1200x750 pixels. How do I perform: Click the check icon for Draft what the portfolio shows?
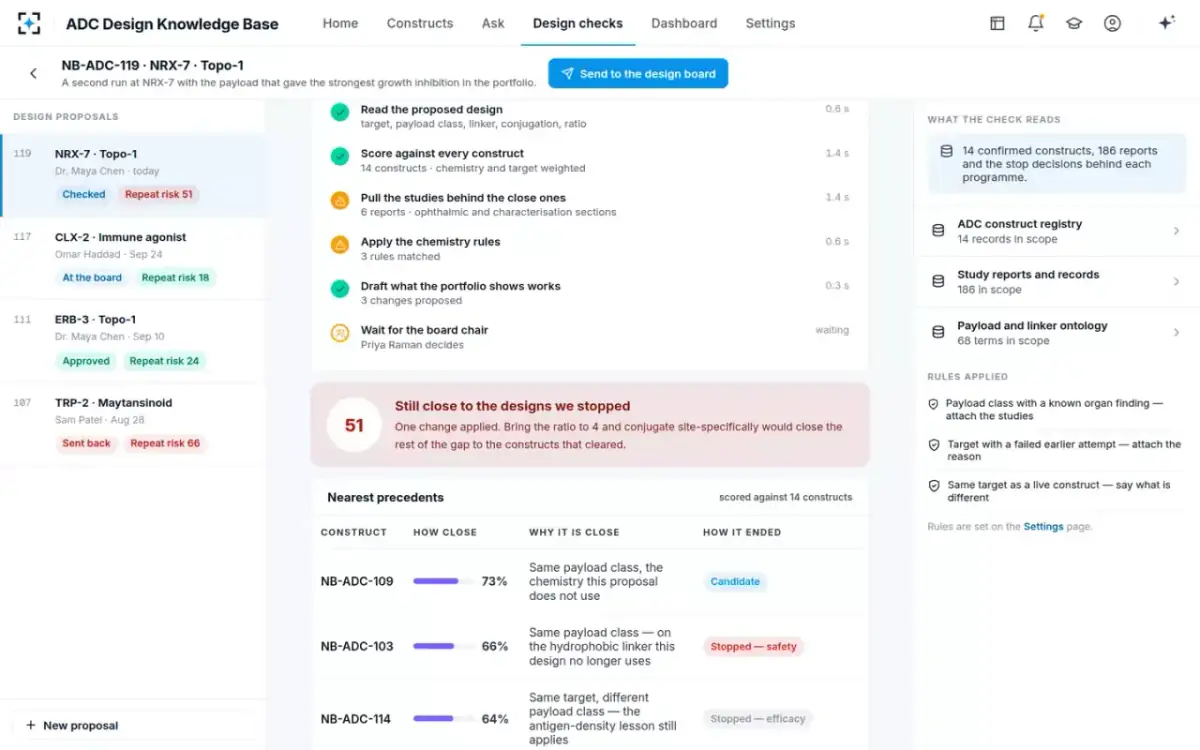click(x=340, y=288)
